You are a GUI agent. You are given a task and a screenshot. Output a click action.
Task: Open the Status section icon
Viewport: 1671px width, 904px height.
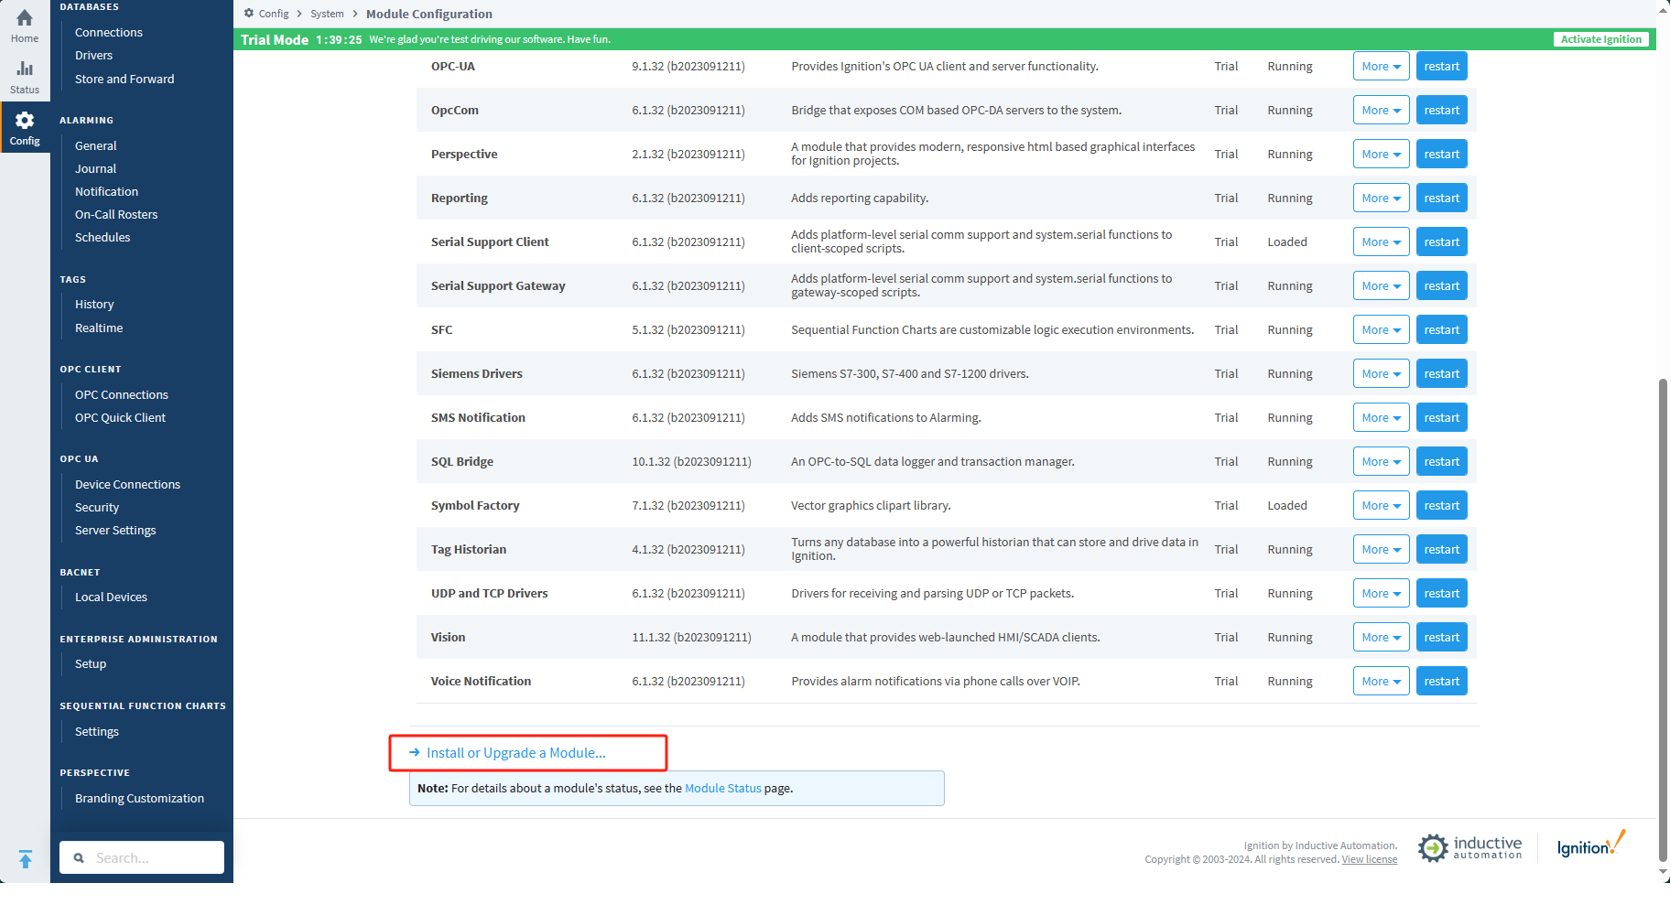(x=24, y=69)
